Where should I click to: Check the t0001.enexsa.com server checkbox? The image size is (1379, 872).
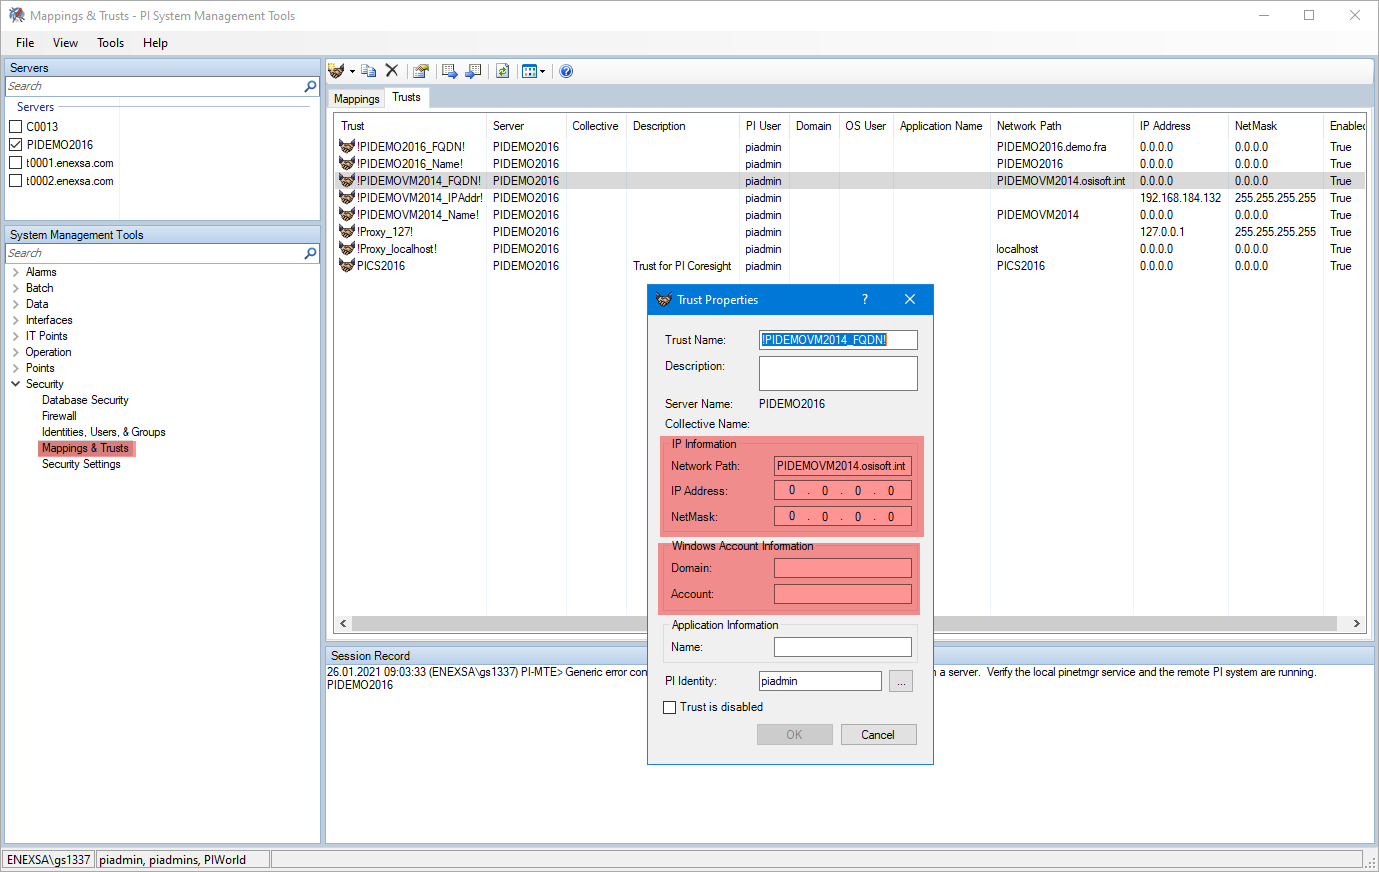tap(15, 163)
